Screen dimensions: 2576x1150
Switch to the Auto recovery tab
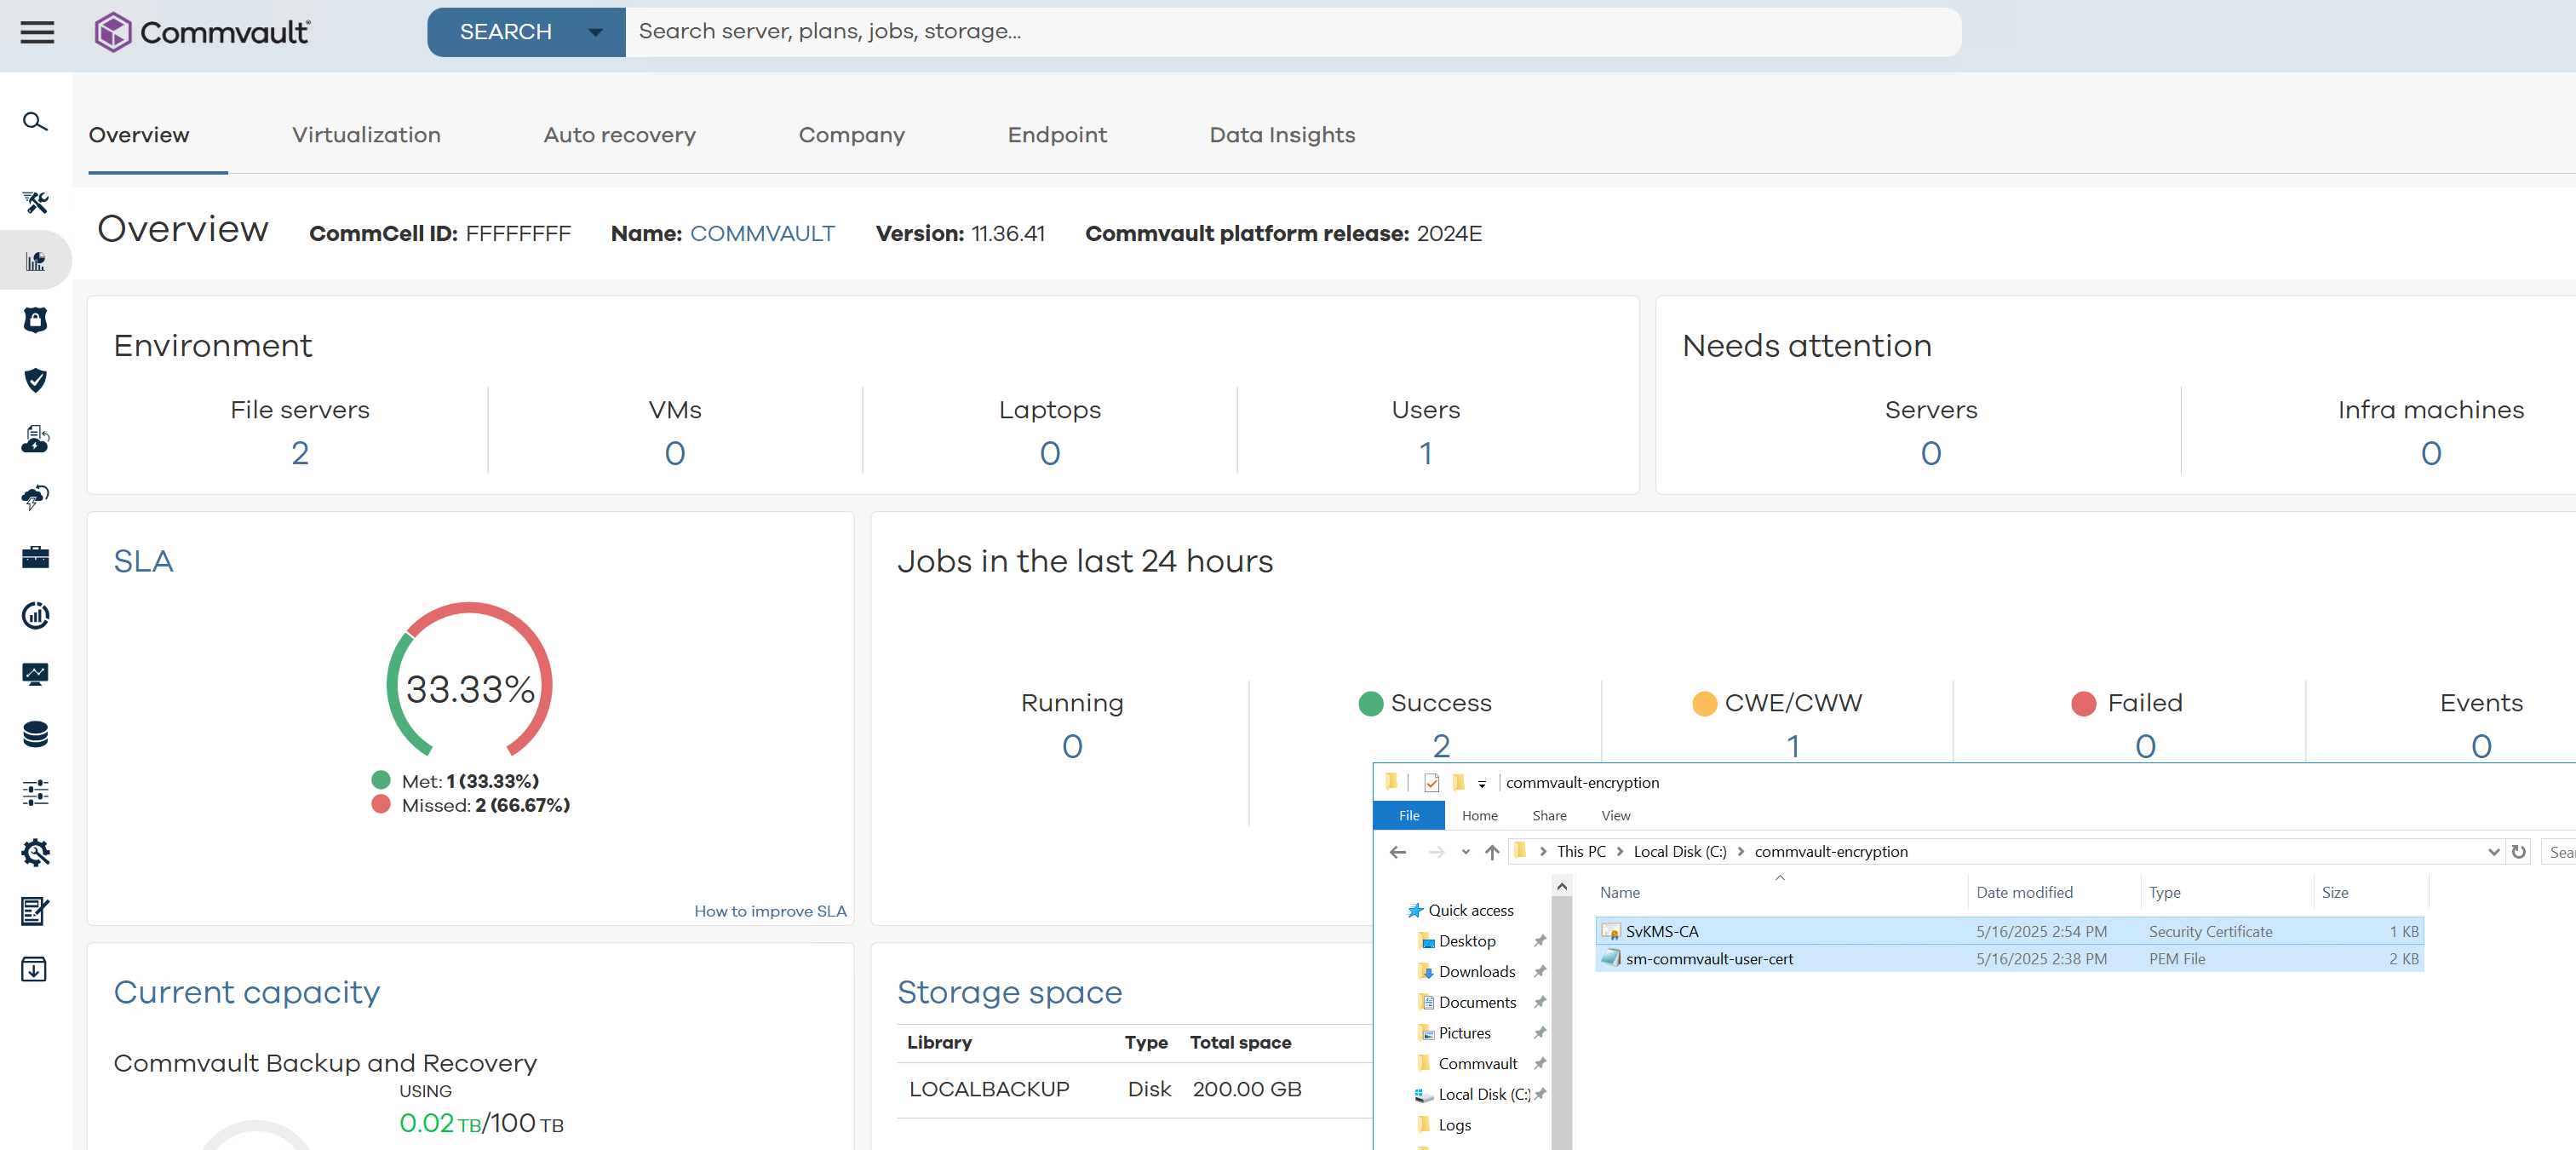[x=619, y=135]
